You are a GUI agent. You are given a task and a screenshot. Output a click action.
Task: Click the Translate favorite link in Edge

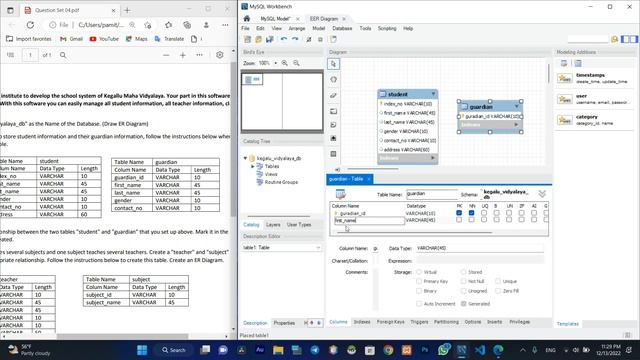pos(169,39)
